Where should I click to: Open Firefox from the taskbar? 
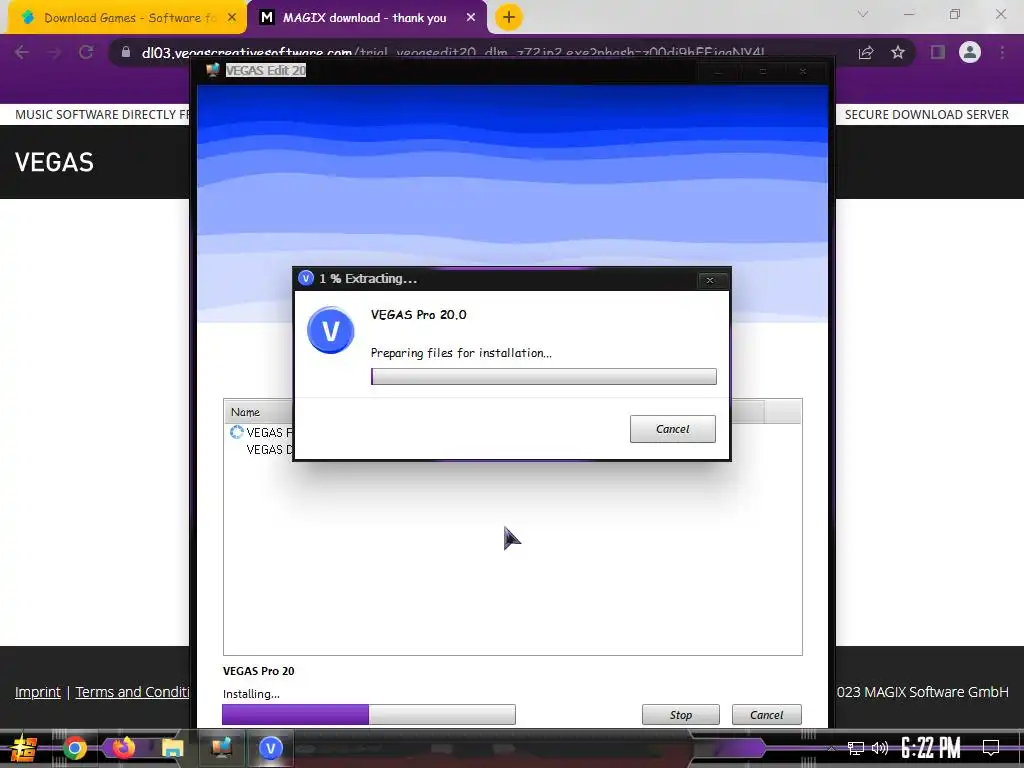point(123,748)
